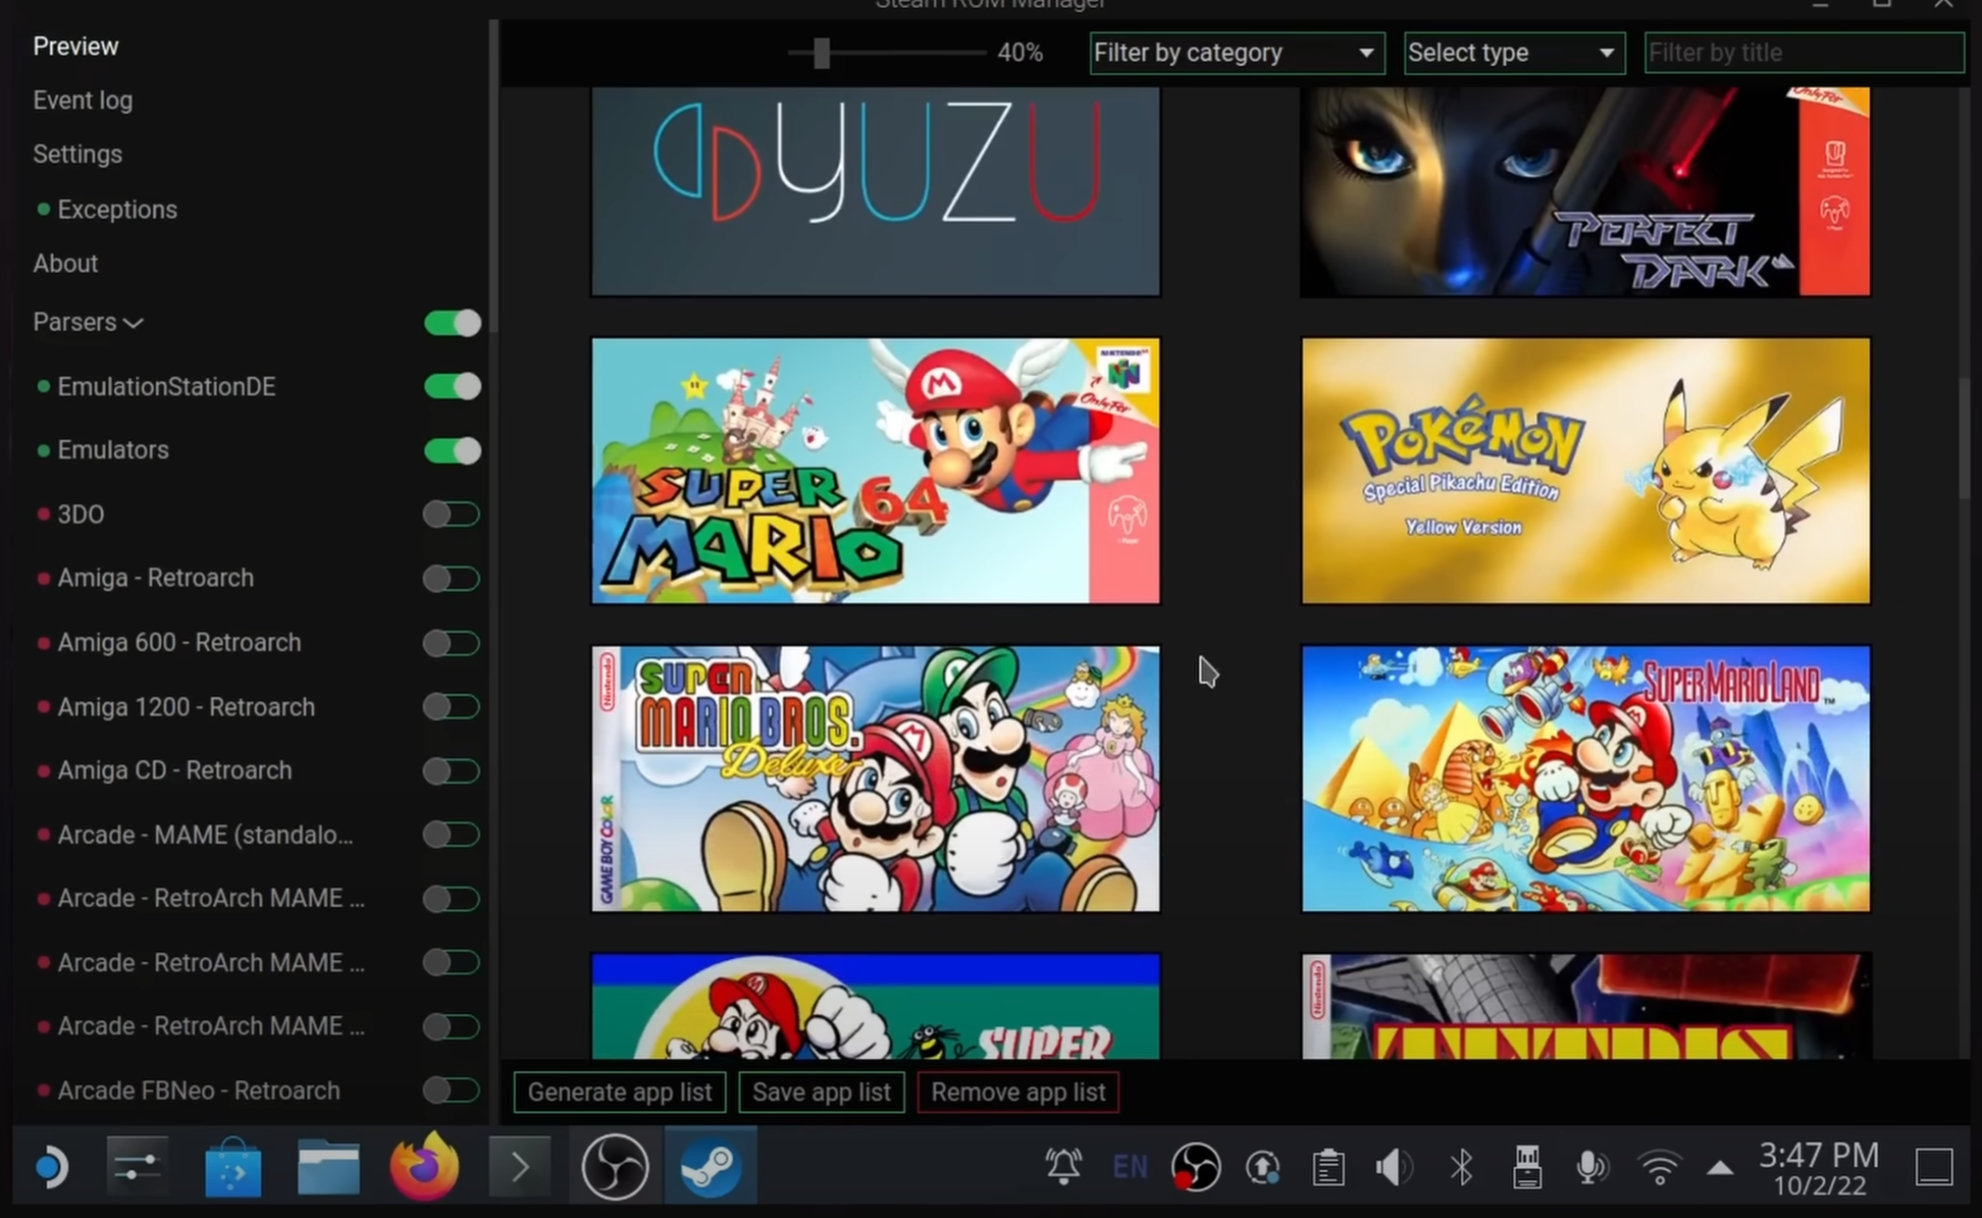
Task: Select the Amiga CD - Retroarch label
Action: pyautogui.click(x=174, y=770)
